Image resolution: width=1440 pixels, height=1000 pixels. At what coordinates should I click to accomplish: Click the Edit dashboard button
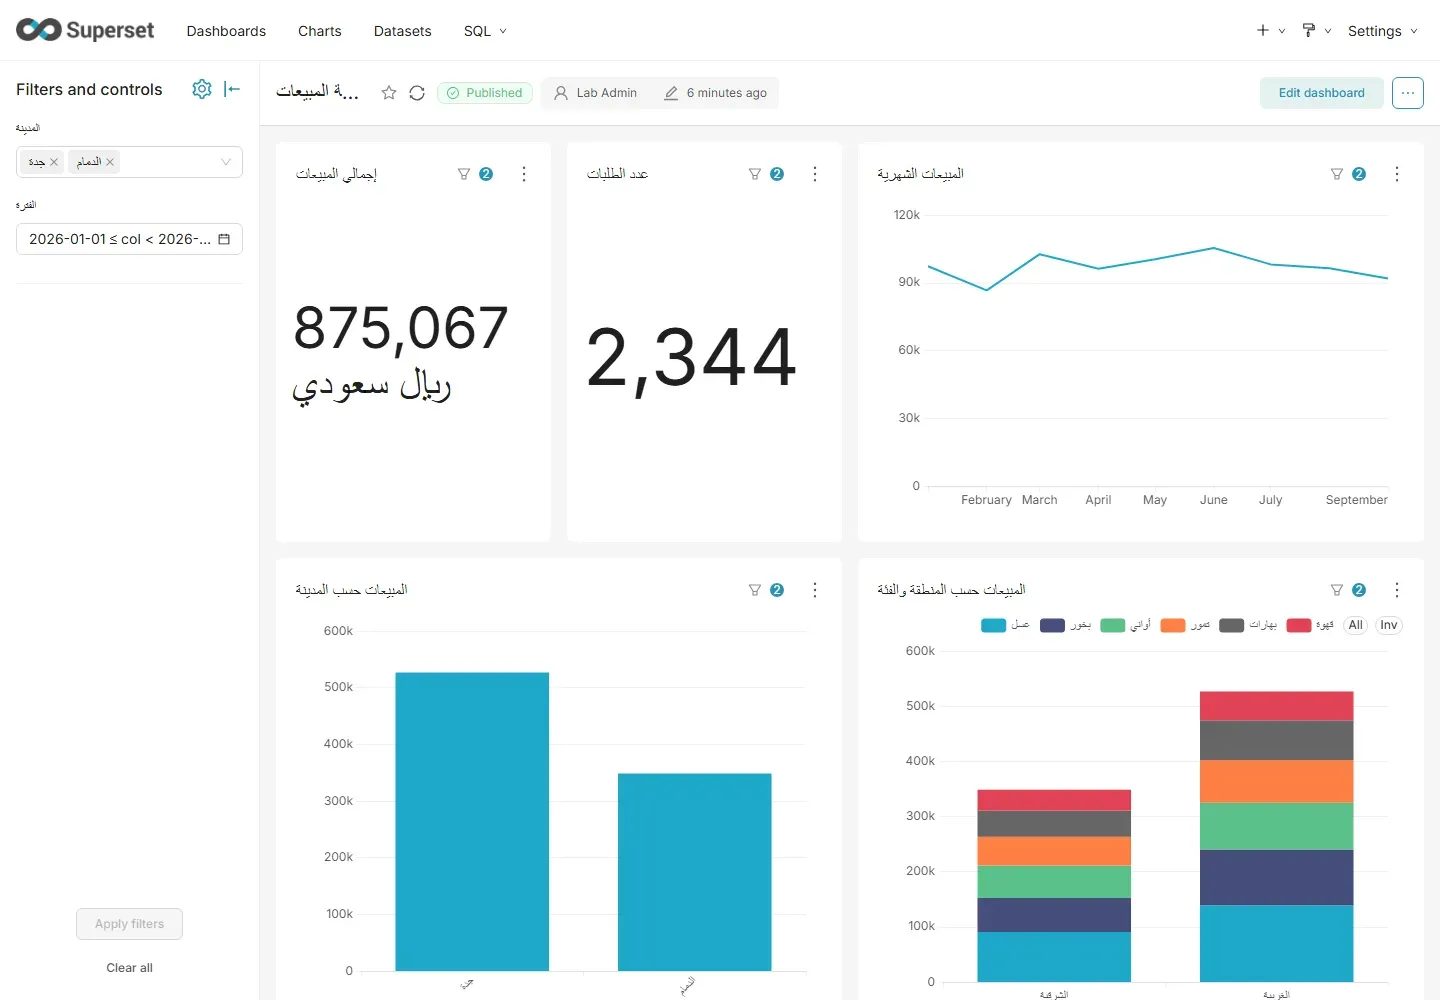(1321, 93)
